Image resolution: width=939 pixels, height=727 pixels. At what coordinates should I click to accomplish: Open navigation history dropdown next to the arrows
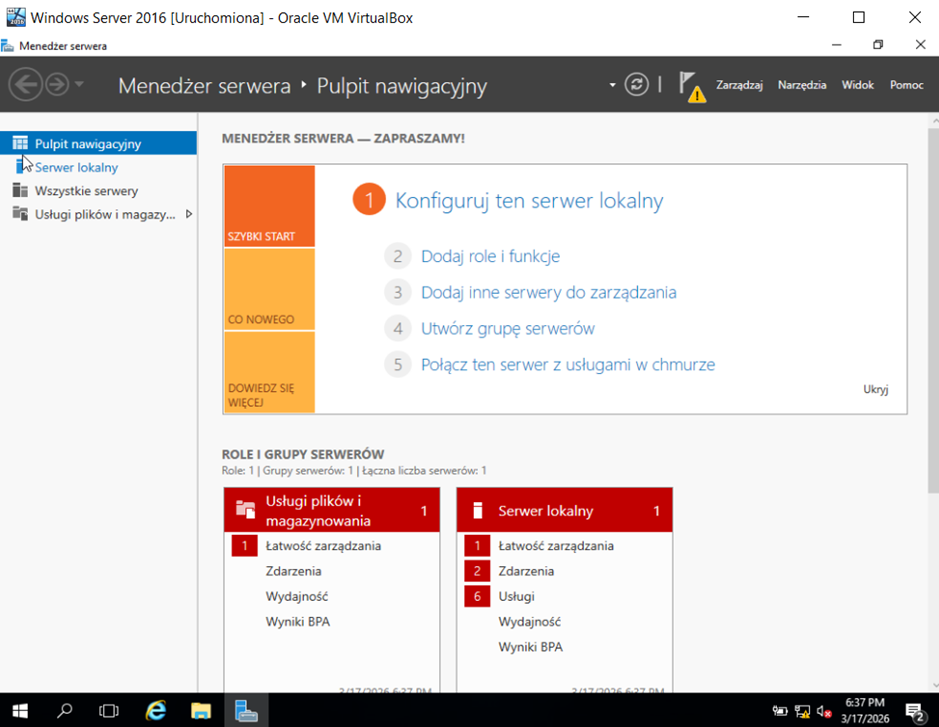pos(80,85)
